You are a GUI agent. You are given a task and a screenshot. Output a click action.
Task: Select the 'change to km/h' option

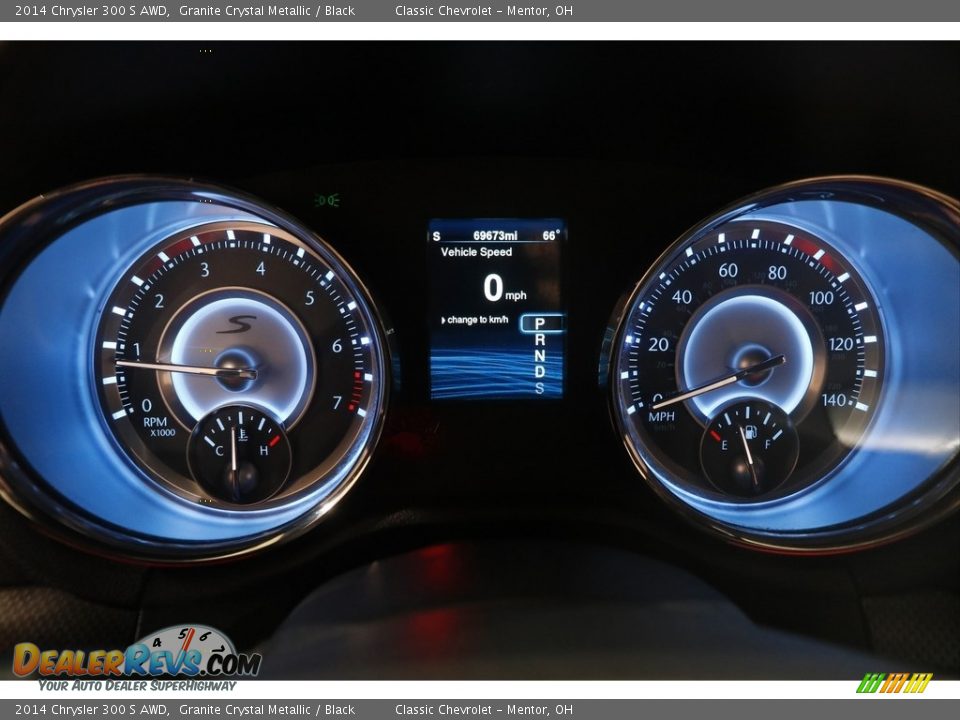474,320
